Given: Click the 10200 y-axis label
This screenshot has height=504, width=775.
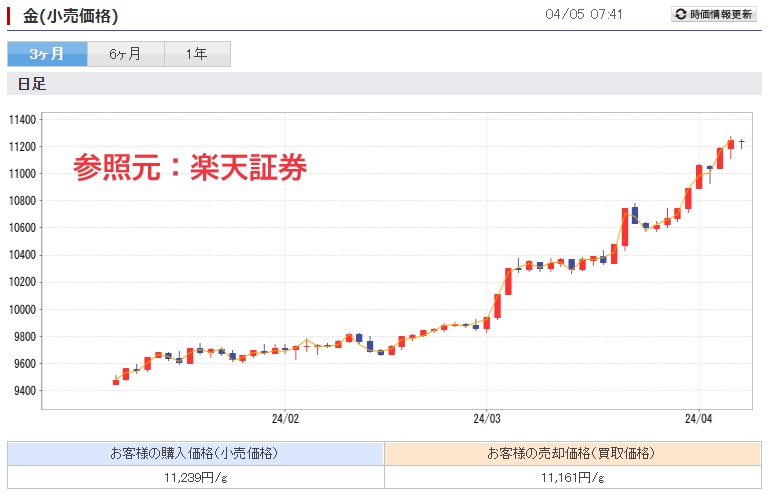Looking at the screenshot, I should click(22, 282).
